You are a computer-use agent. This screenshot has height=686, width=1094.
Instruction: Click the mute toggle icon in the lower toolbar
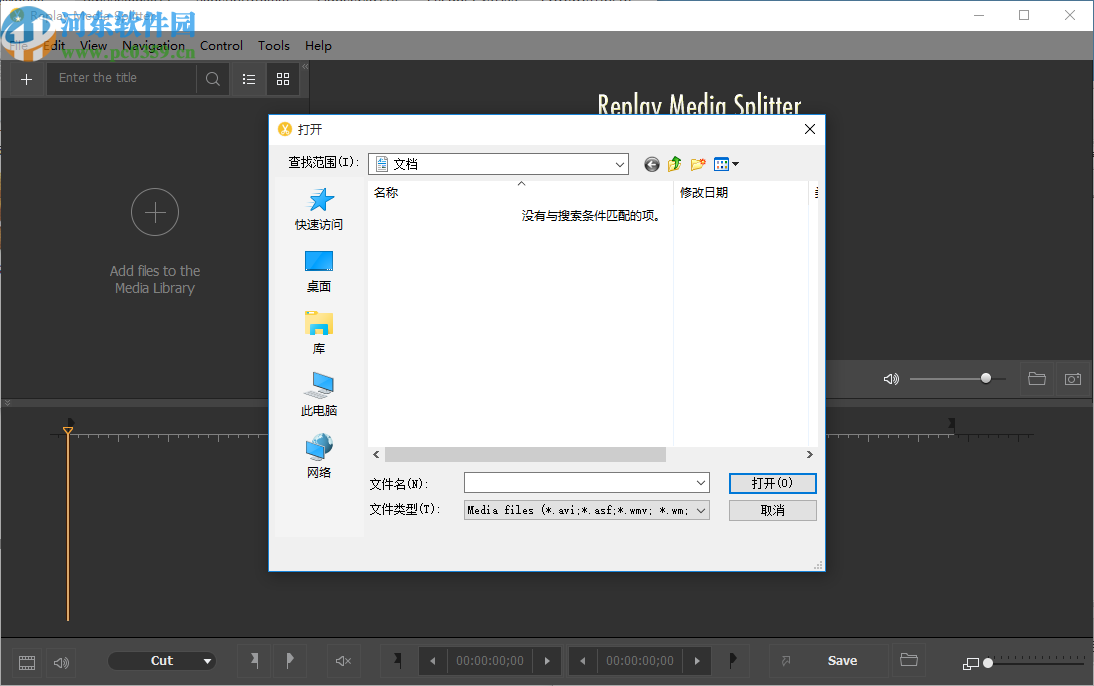pyautogui.click(x=343, y=661)
